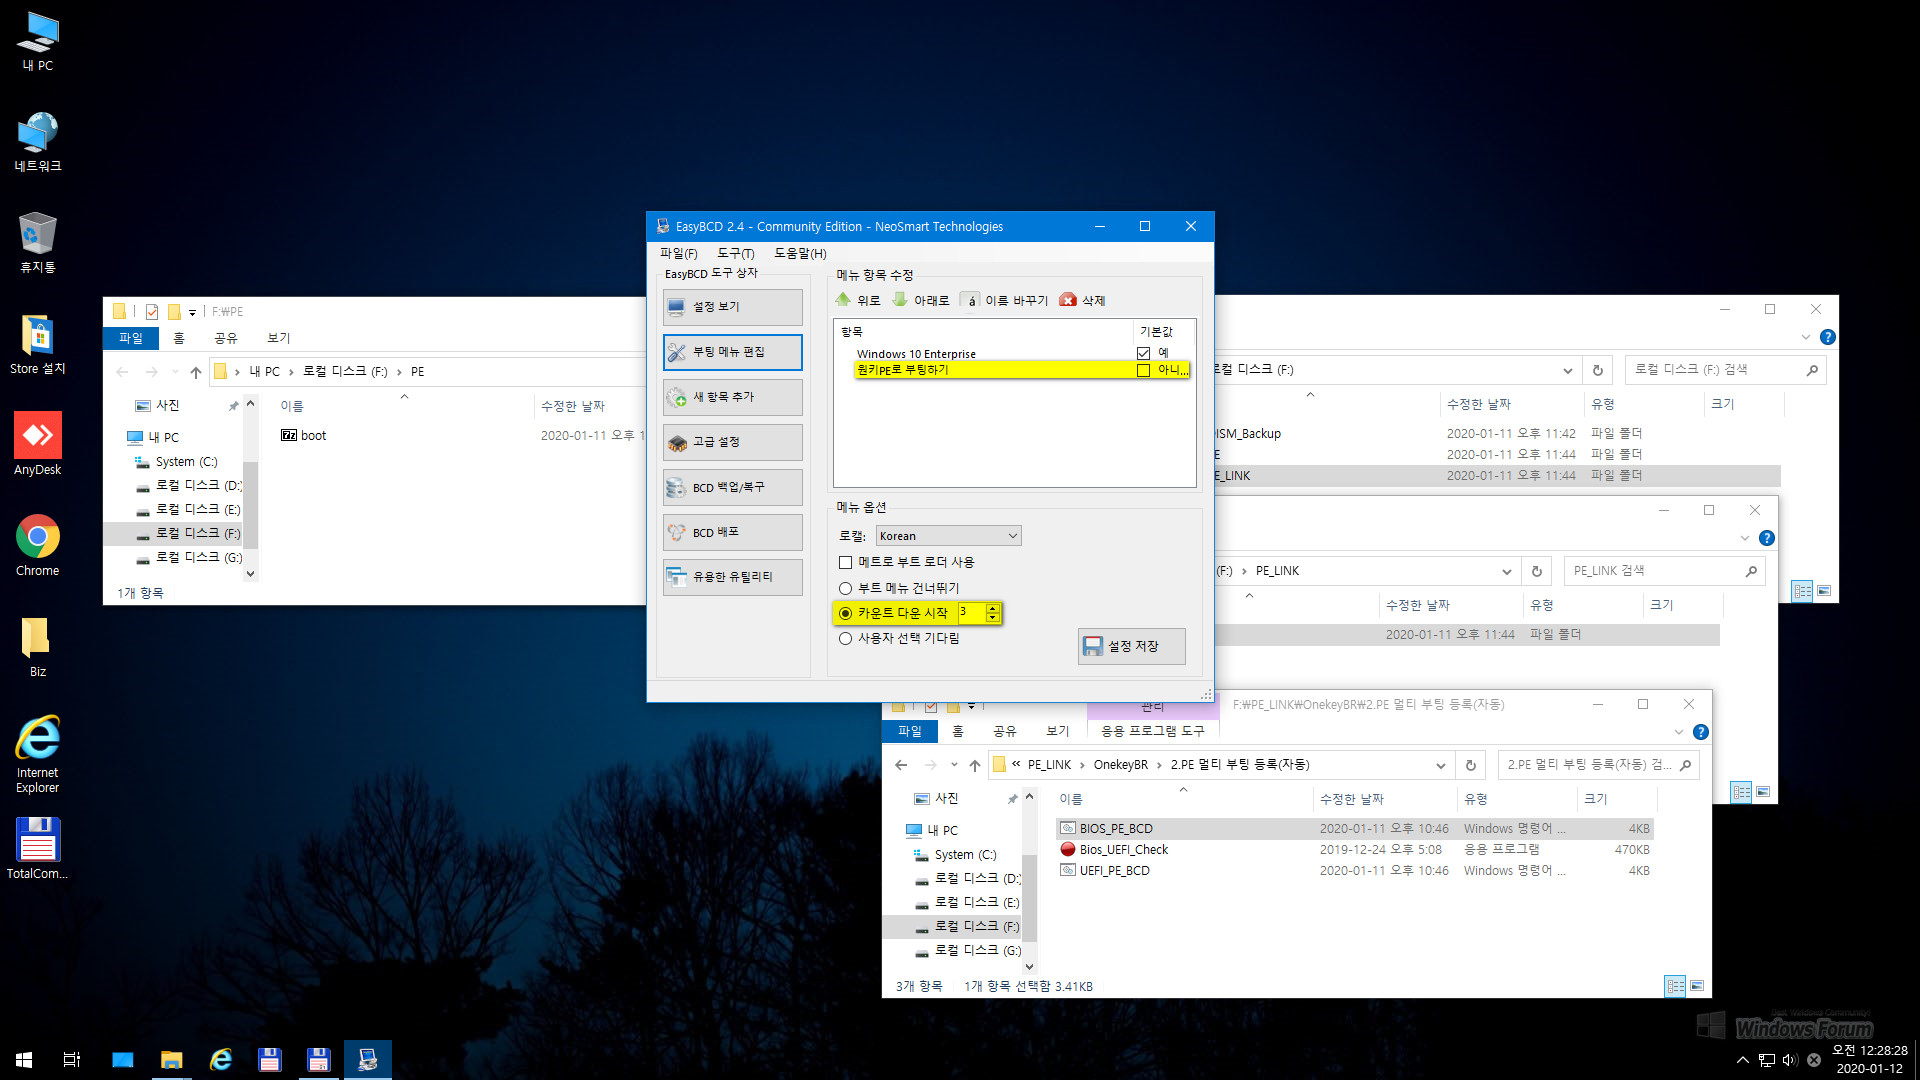The height and width of the screenshot is (1080, 1920).
Task: Select 원키PE로 부팅하기 boot entry
Action: click(x=902, y=370)
